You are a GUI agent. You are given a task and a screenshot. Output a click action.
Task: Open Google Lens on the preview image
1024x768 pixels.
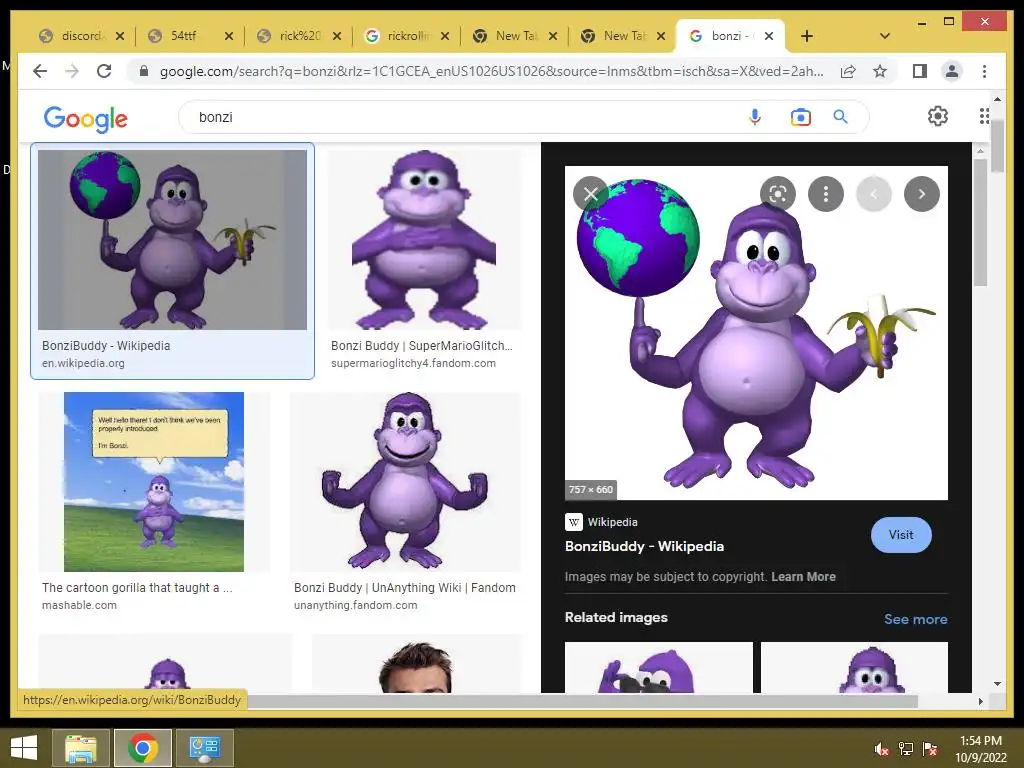[x=778, y=194]
